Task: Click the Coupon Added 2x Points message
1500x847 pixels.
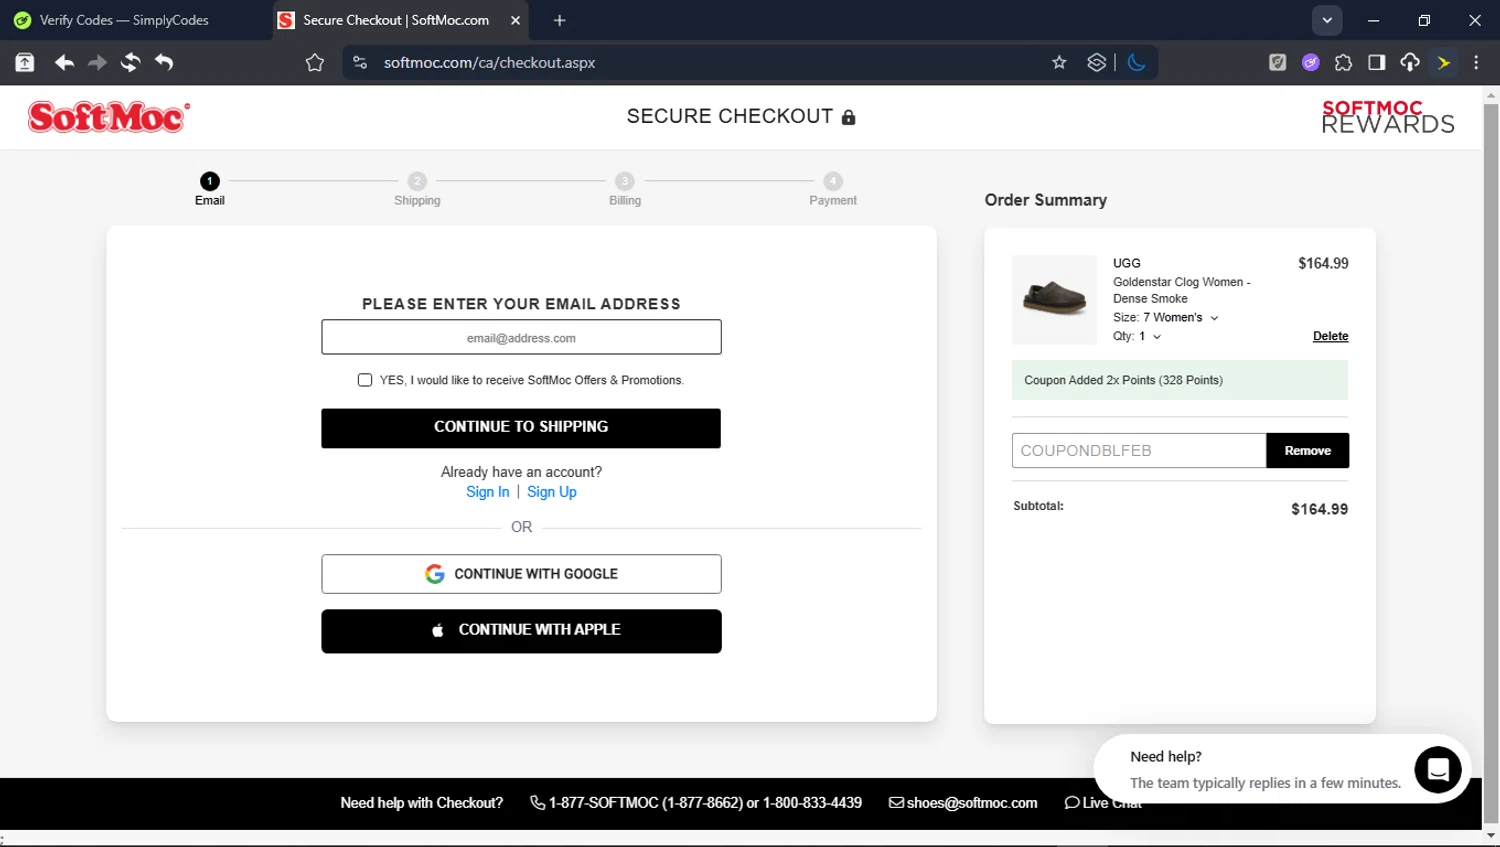Action: (1180, 380)
